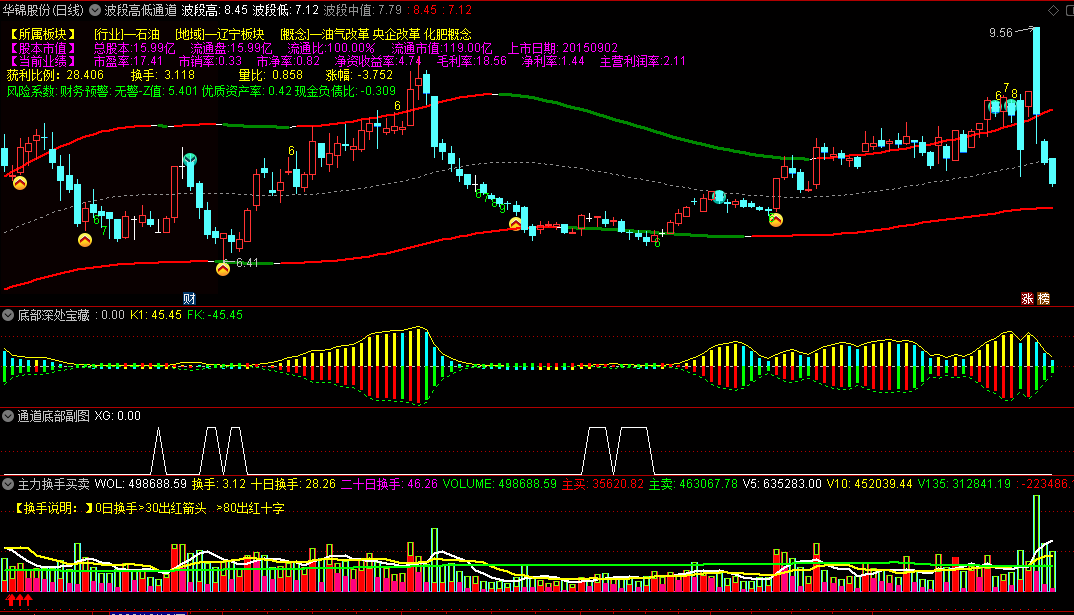This screenshot has width=1074, height=615.
Task: Click FK: -45.45 indicator value
Action: pos(214,315)
